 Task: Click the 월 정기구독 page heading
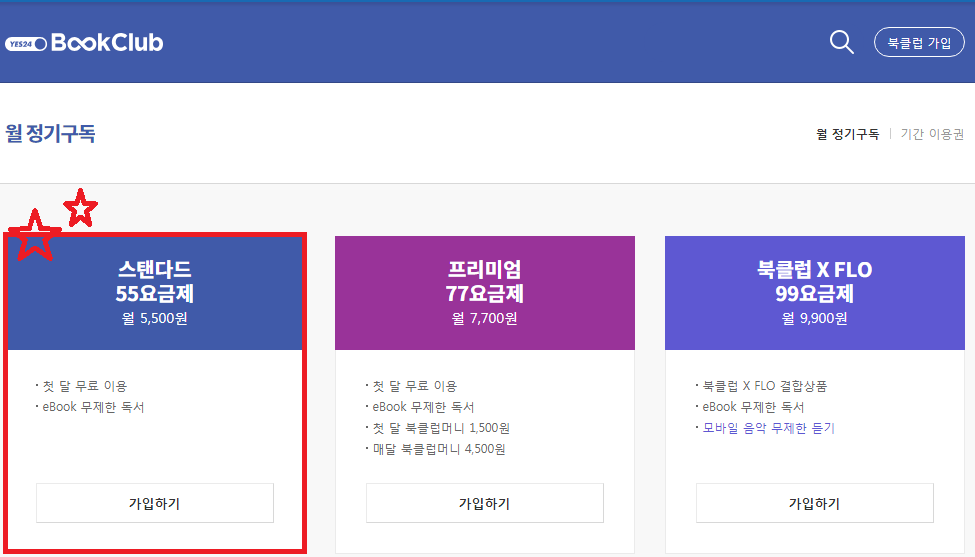pos(50,133)
